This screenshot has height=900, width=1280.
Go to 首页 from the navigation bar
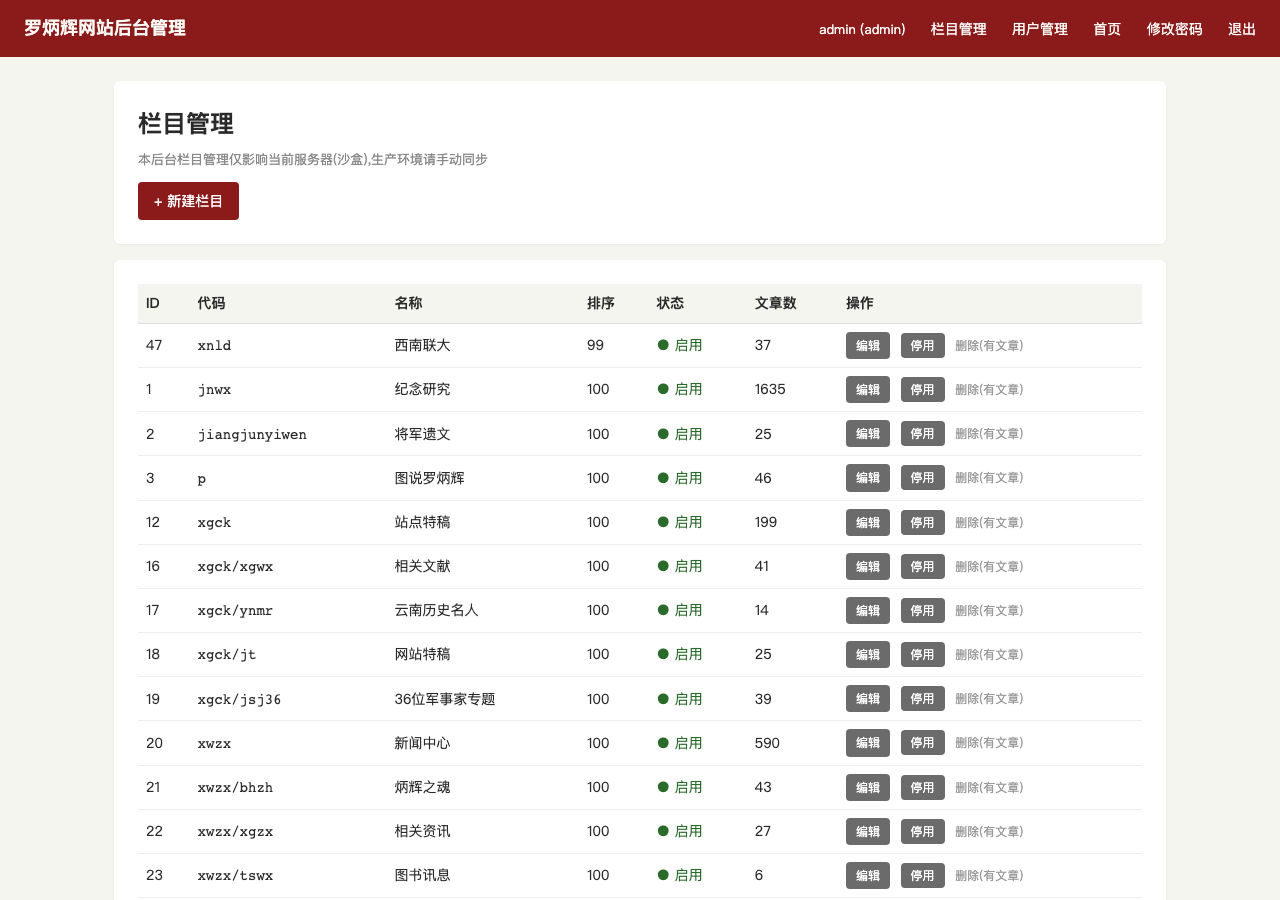[1107, 29]
